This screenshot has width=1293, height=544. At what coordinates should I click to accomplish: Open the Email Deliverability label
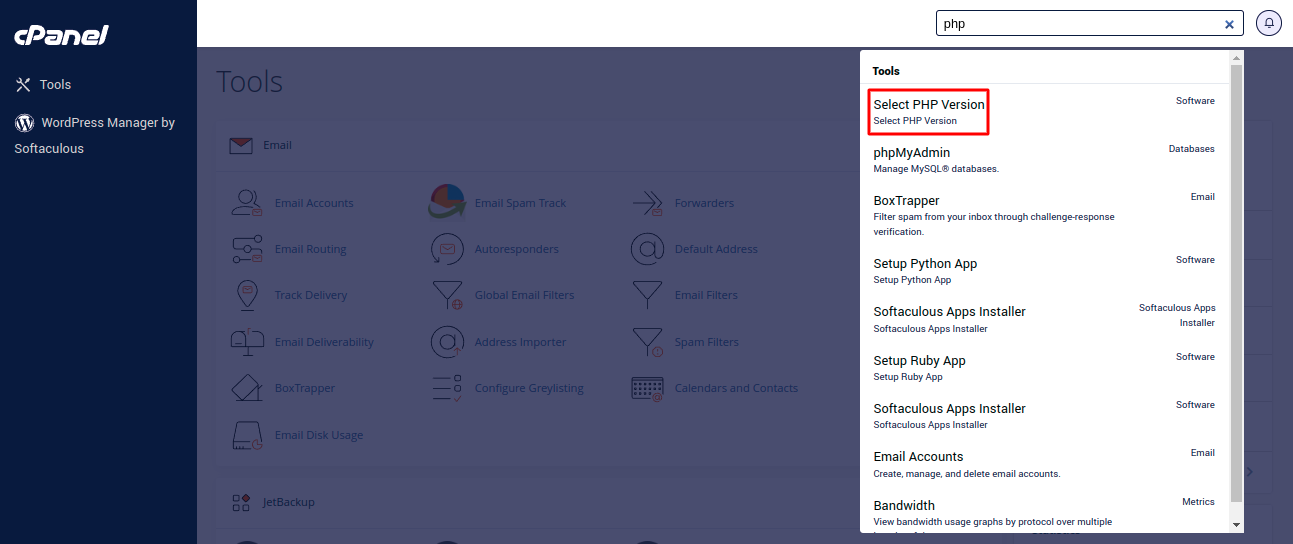click(324, 342)
